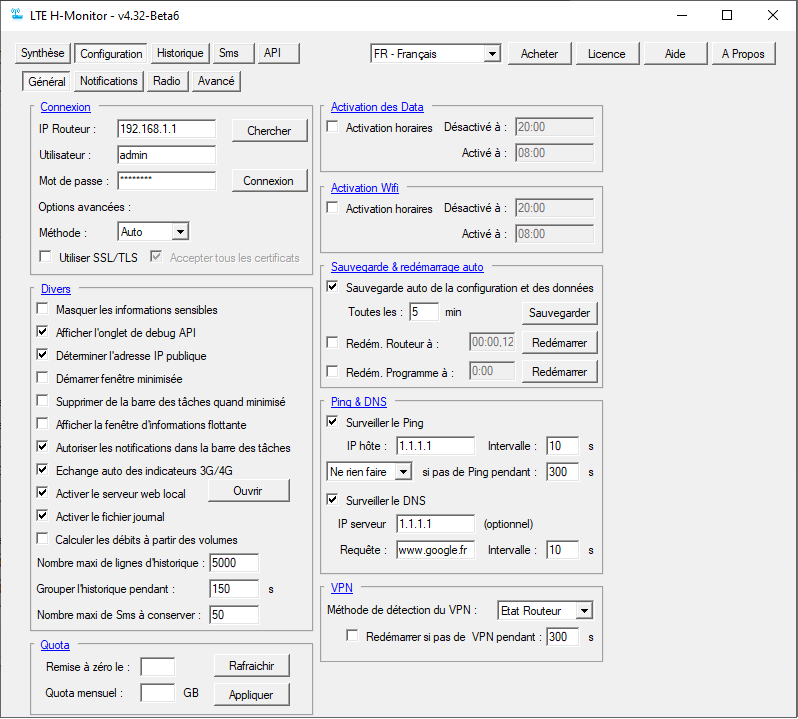Disable 'Activer le fichier journal' checkbox
The height and width of the screenshot is (719, 798).
pyautogui.click(x=43, y=517)
